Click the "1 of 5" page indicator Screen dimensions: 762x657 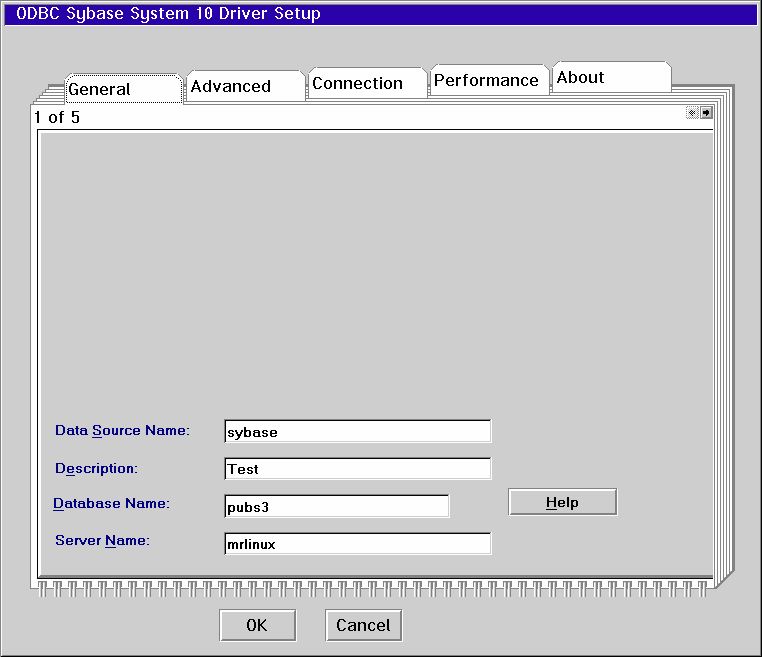pos(57,117)
